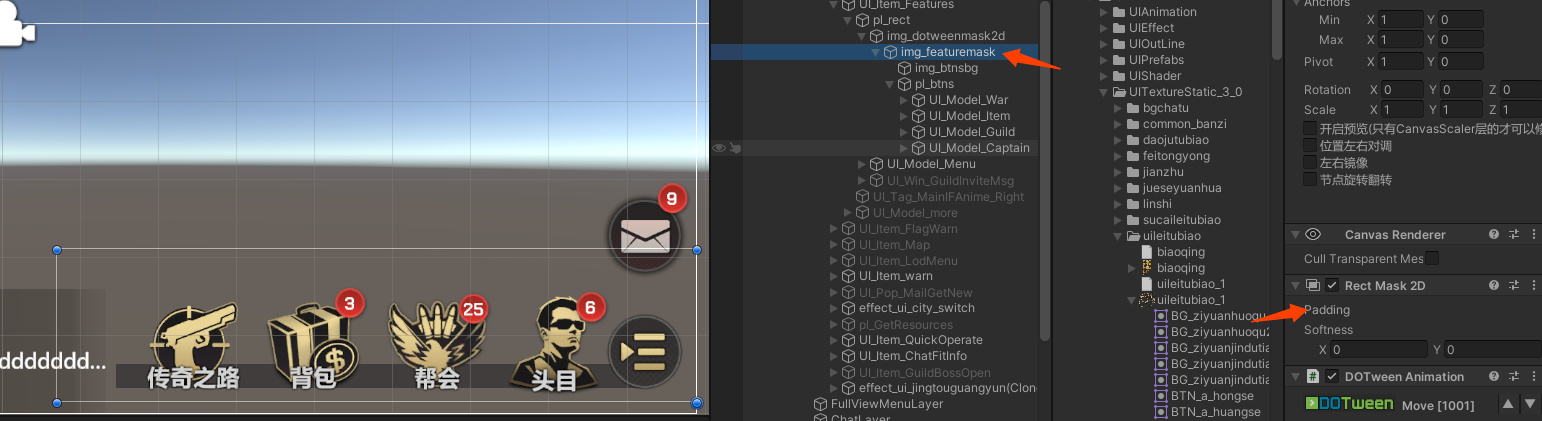This screenshot has width=1542, height=421.
Task: Open Rect Mask 2D help icon
Action: click(1493, 286)
